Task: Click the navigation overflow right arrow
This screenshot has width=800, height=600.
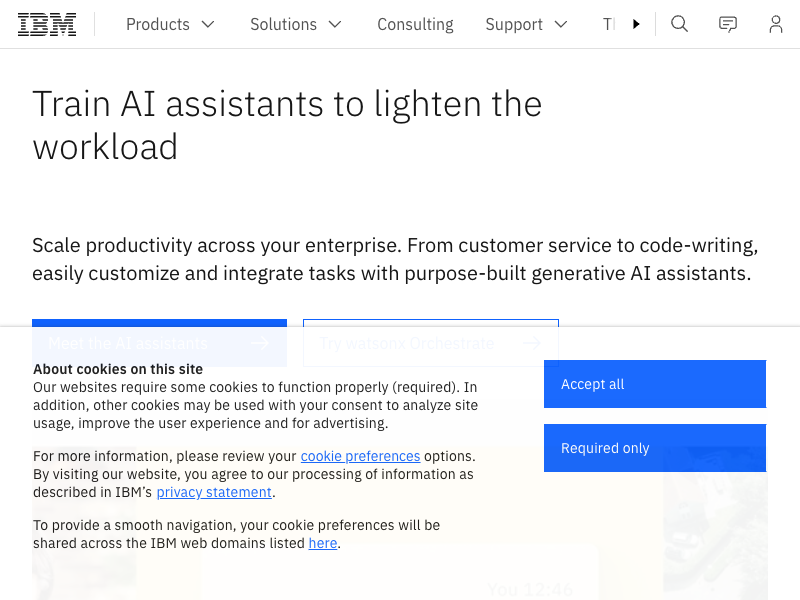Action: click(x=636, y=24)
